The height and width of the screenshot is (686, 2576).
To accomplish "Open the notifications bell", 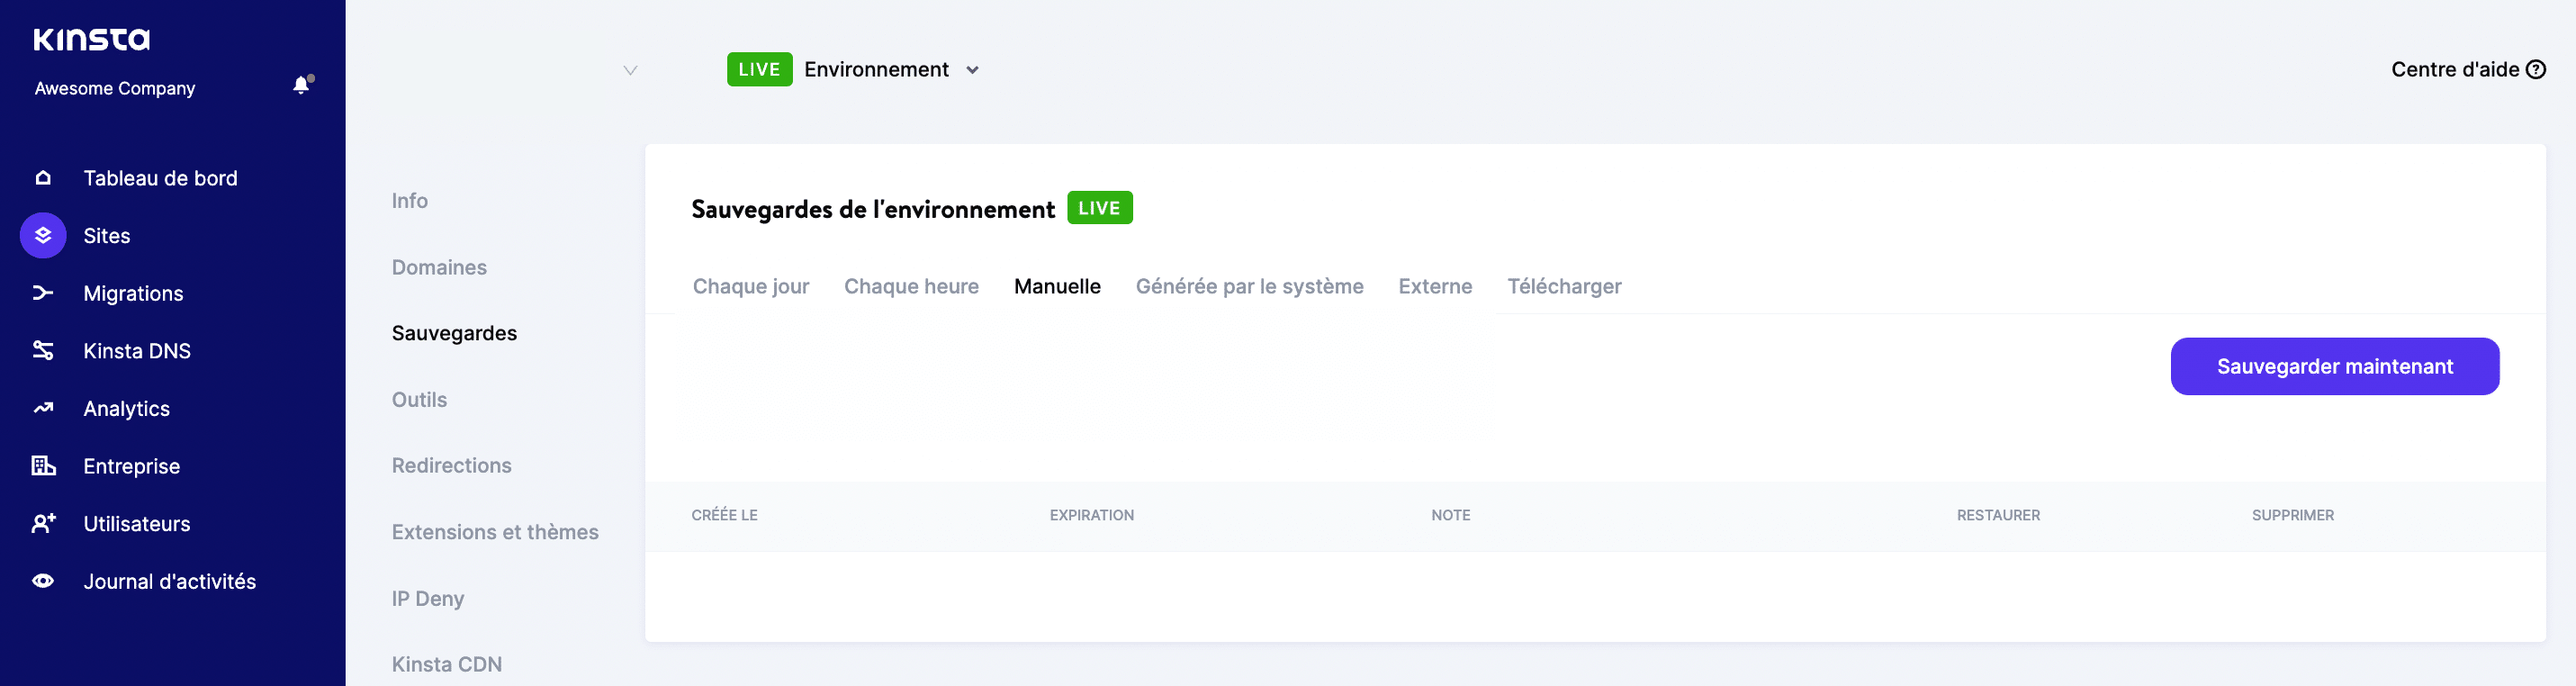I will pyautogui.click(x=302, y=85).
